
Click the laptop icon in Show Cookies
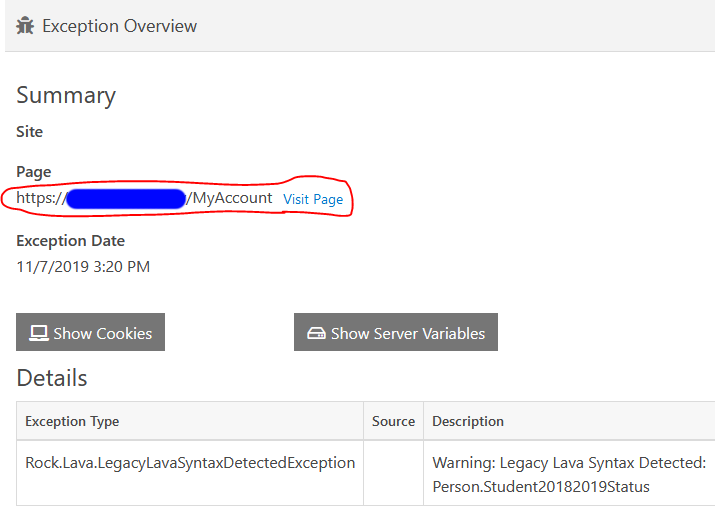tap(39, 333)
